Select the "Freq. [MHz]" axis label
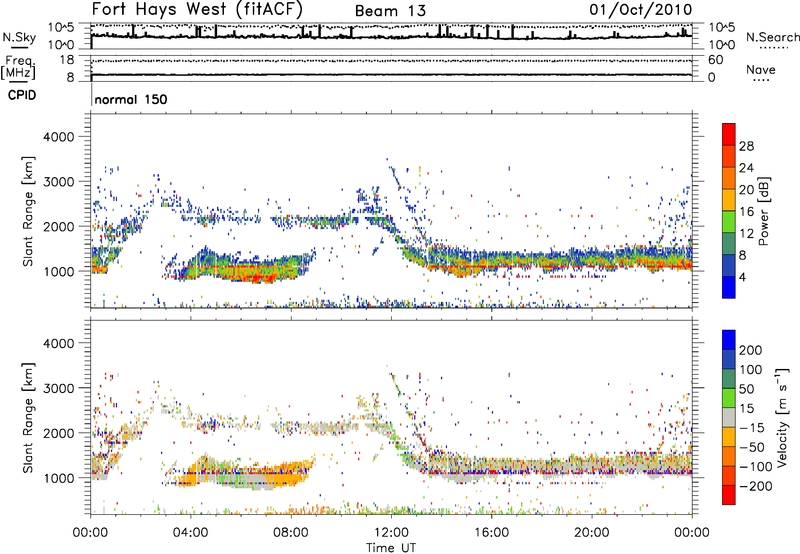Viewport: 800px width, 554px height. pos(18,68)
